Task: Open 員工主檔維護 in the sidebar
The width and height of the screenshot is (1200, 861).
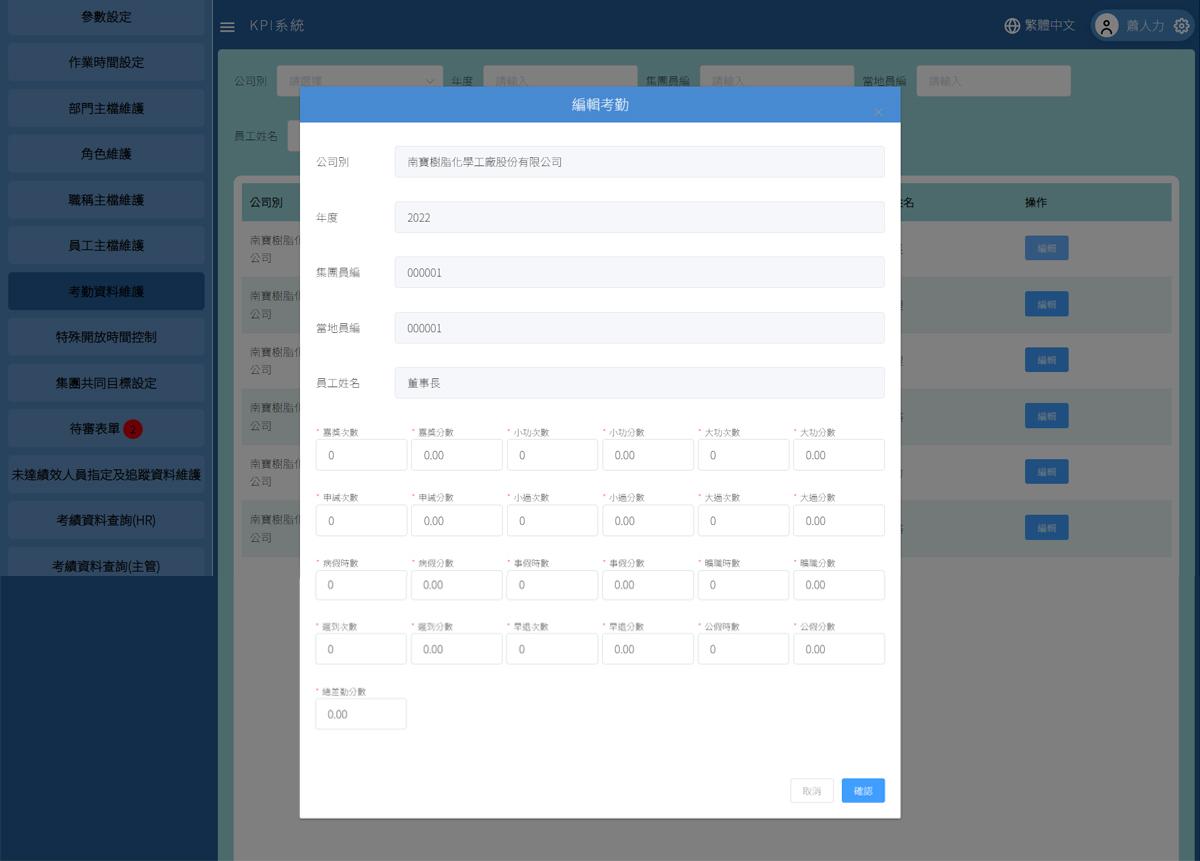Action: pyautogui.click(x=106, y=245)
